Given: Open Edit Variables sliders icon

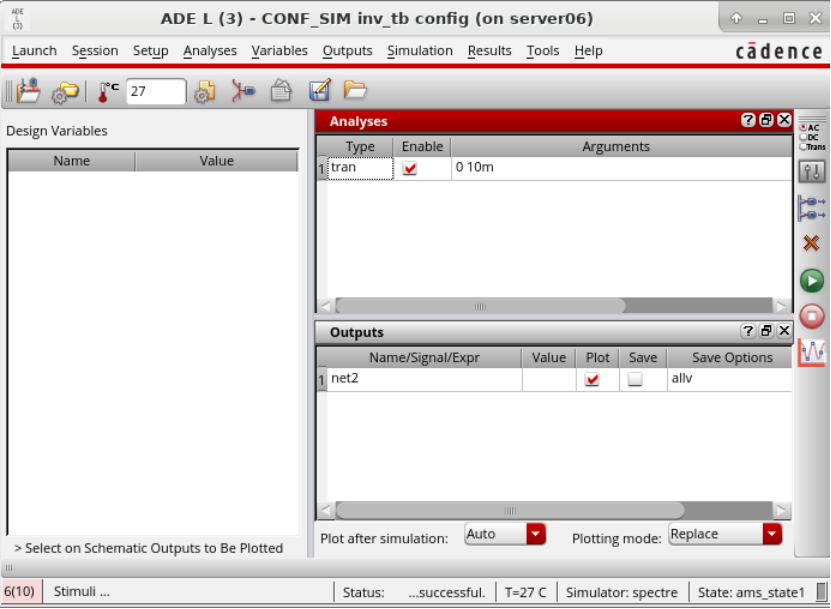Looking at the screenshot, I should tap(812, 171).
